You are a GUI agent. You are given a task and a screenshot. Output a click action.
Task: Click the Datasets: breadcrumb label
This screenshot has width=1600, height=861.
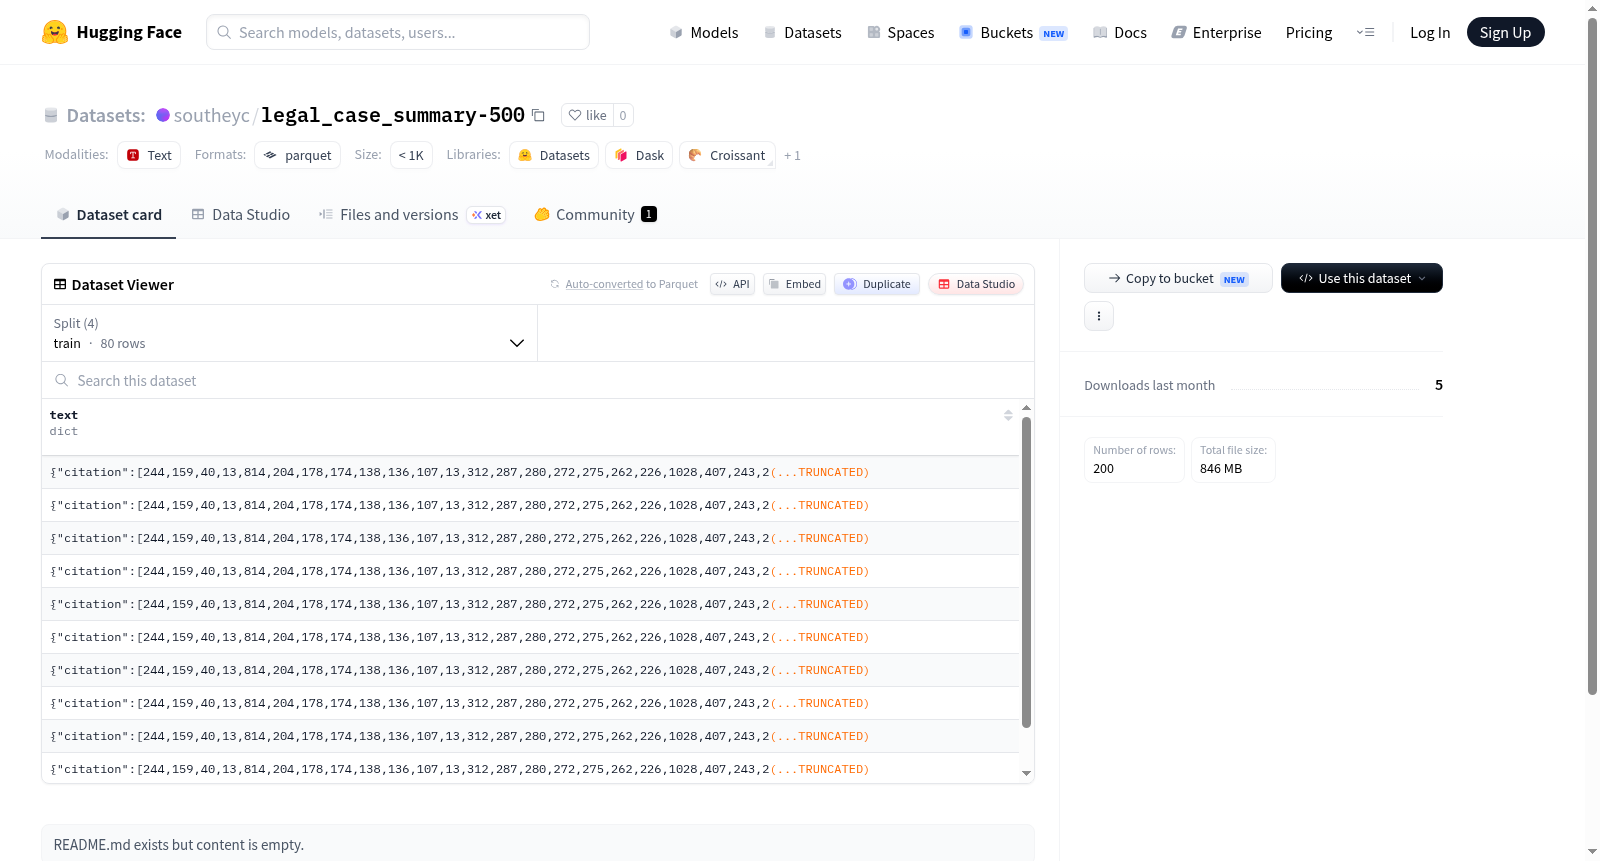tap(106, 115)
